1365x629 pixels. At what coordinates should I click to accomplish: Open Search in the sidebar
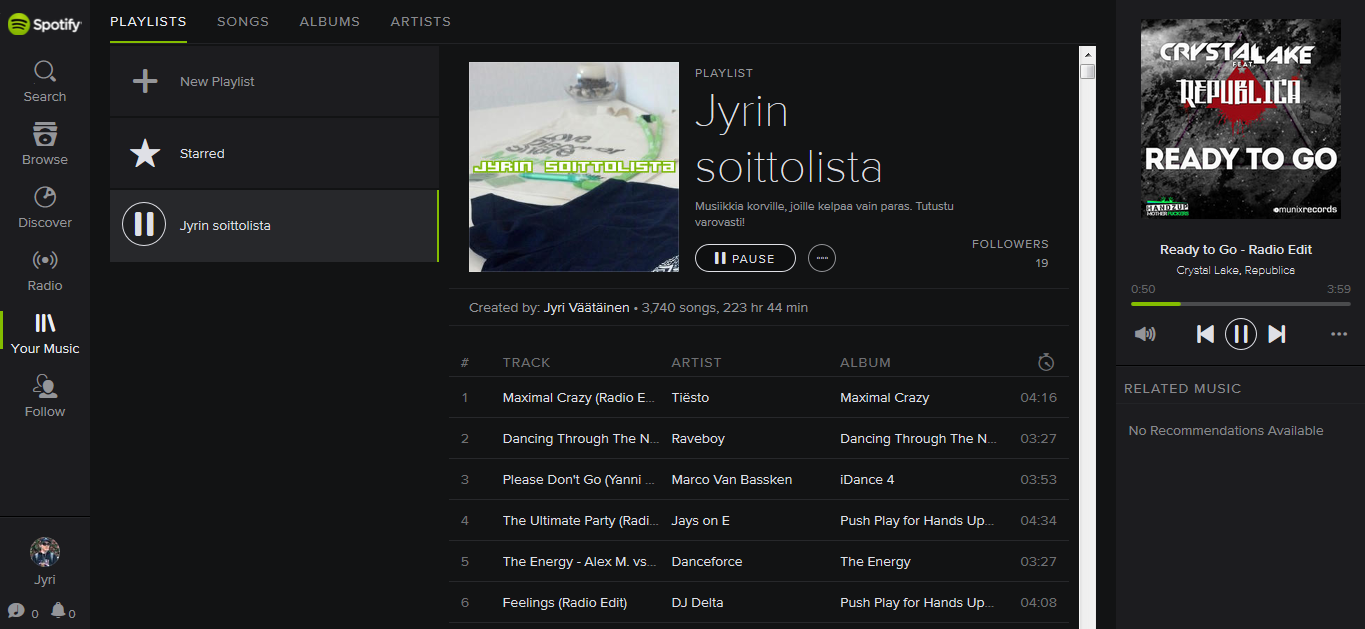tap(45, 82)
